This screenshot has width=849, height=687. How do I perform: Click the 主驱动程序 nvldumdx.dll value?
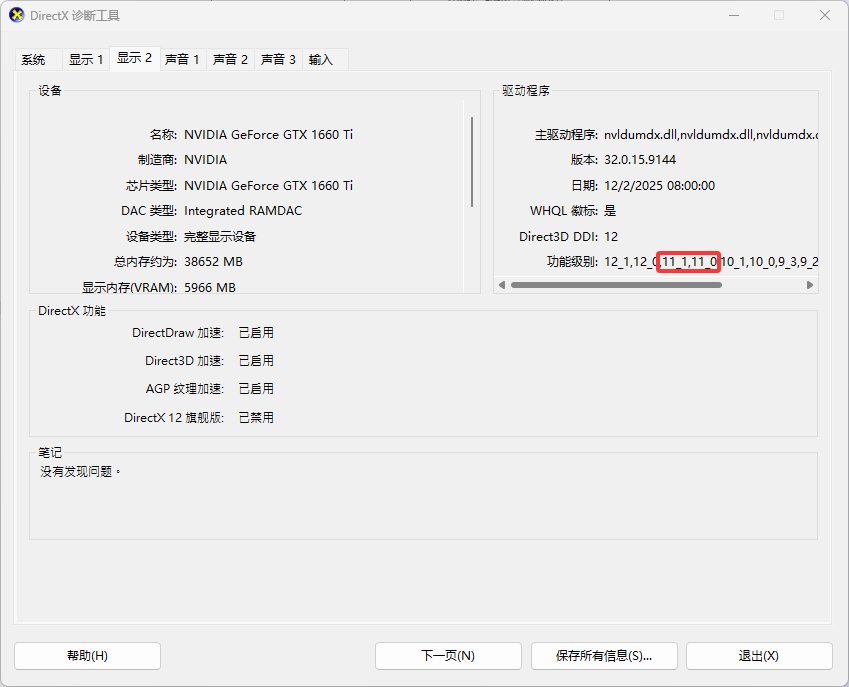coord(710,134)
